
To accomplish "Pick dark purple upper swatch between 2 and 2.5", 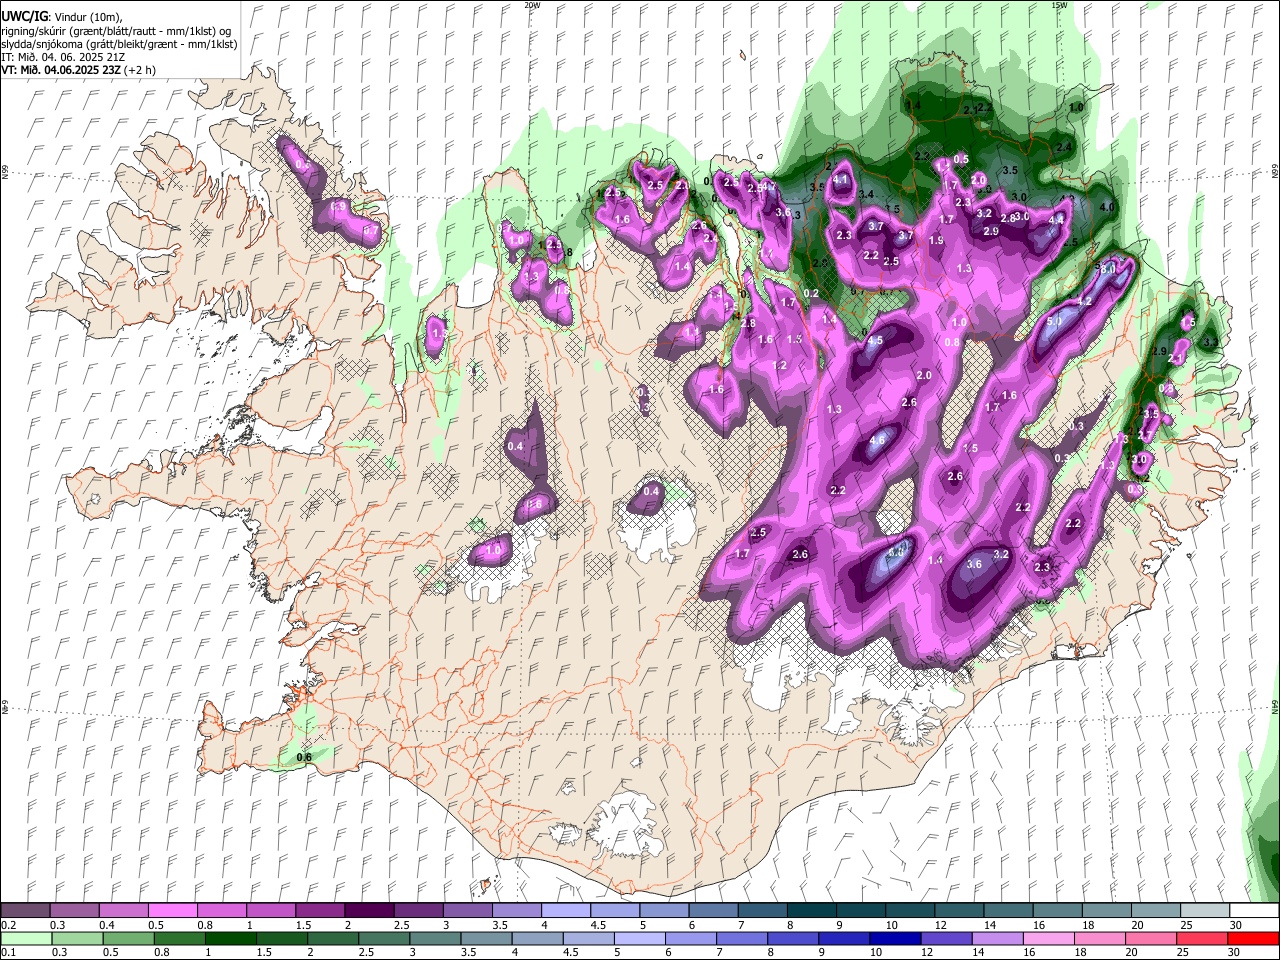I will [x=369, y=911].
